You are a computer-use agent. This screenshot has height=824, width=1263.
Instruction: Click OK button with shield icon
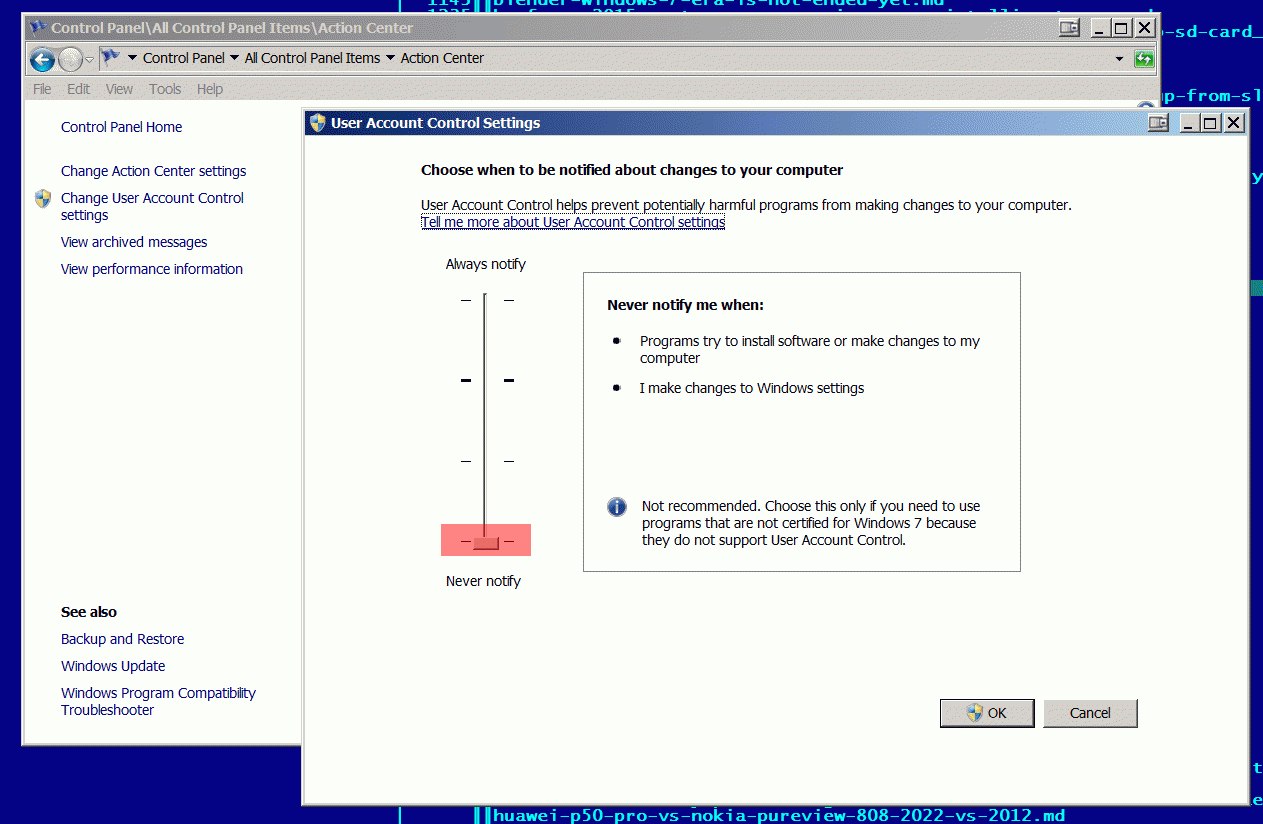point(987,713)
